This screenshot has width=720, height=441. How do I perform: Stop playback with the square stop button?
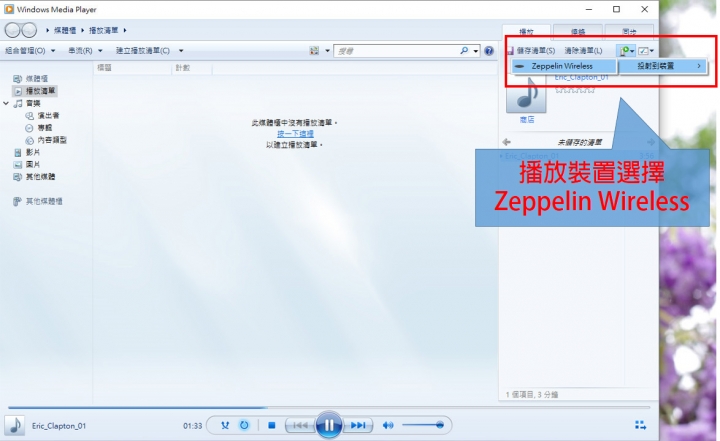coord(271,425)
